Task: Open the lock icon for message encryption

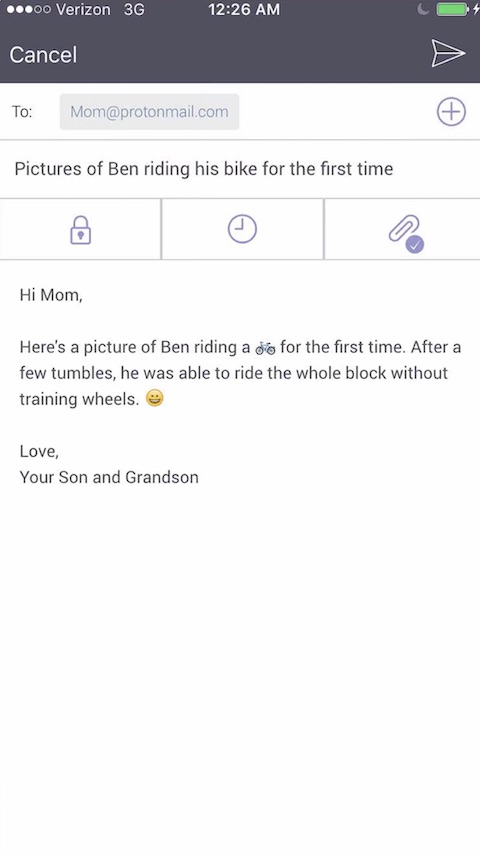Action: click(80, 229)
